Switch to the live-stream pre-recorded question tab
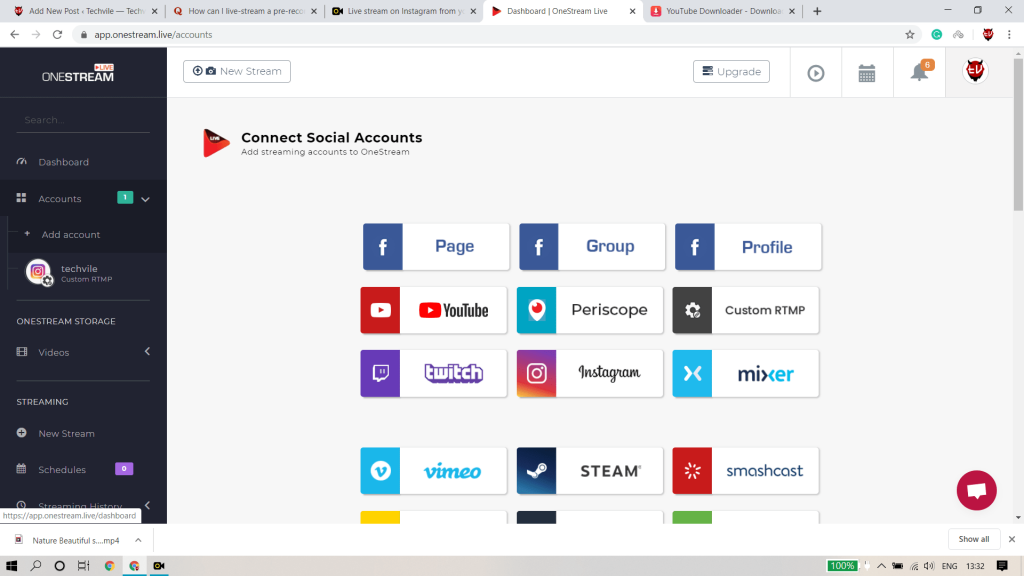This screenshot has width=1024, height=576. click(246, 11)
